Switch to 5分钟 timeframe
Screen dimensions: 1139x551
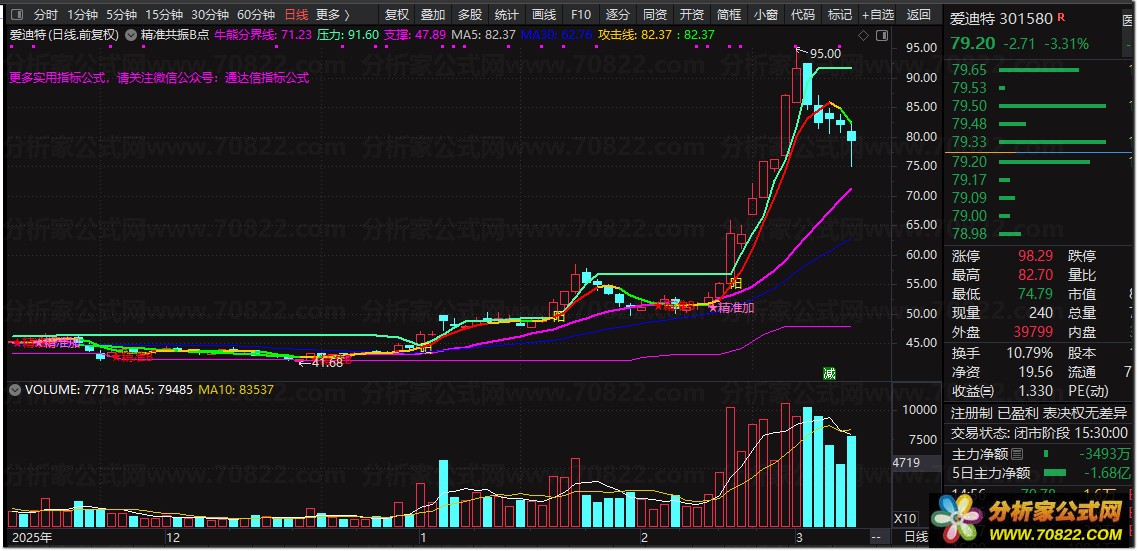click(121, 15)
